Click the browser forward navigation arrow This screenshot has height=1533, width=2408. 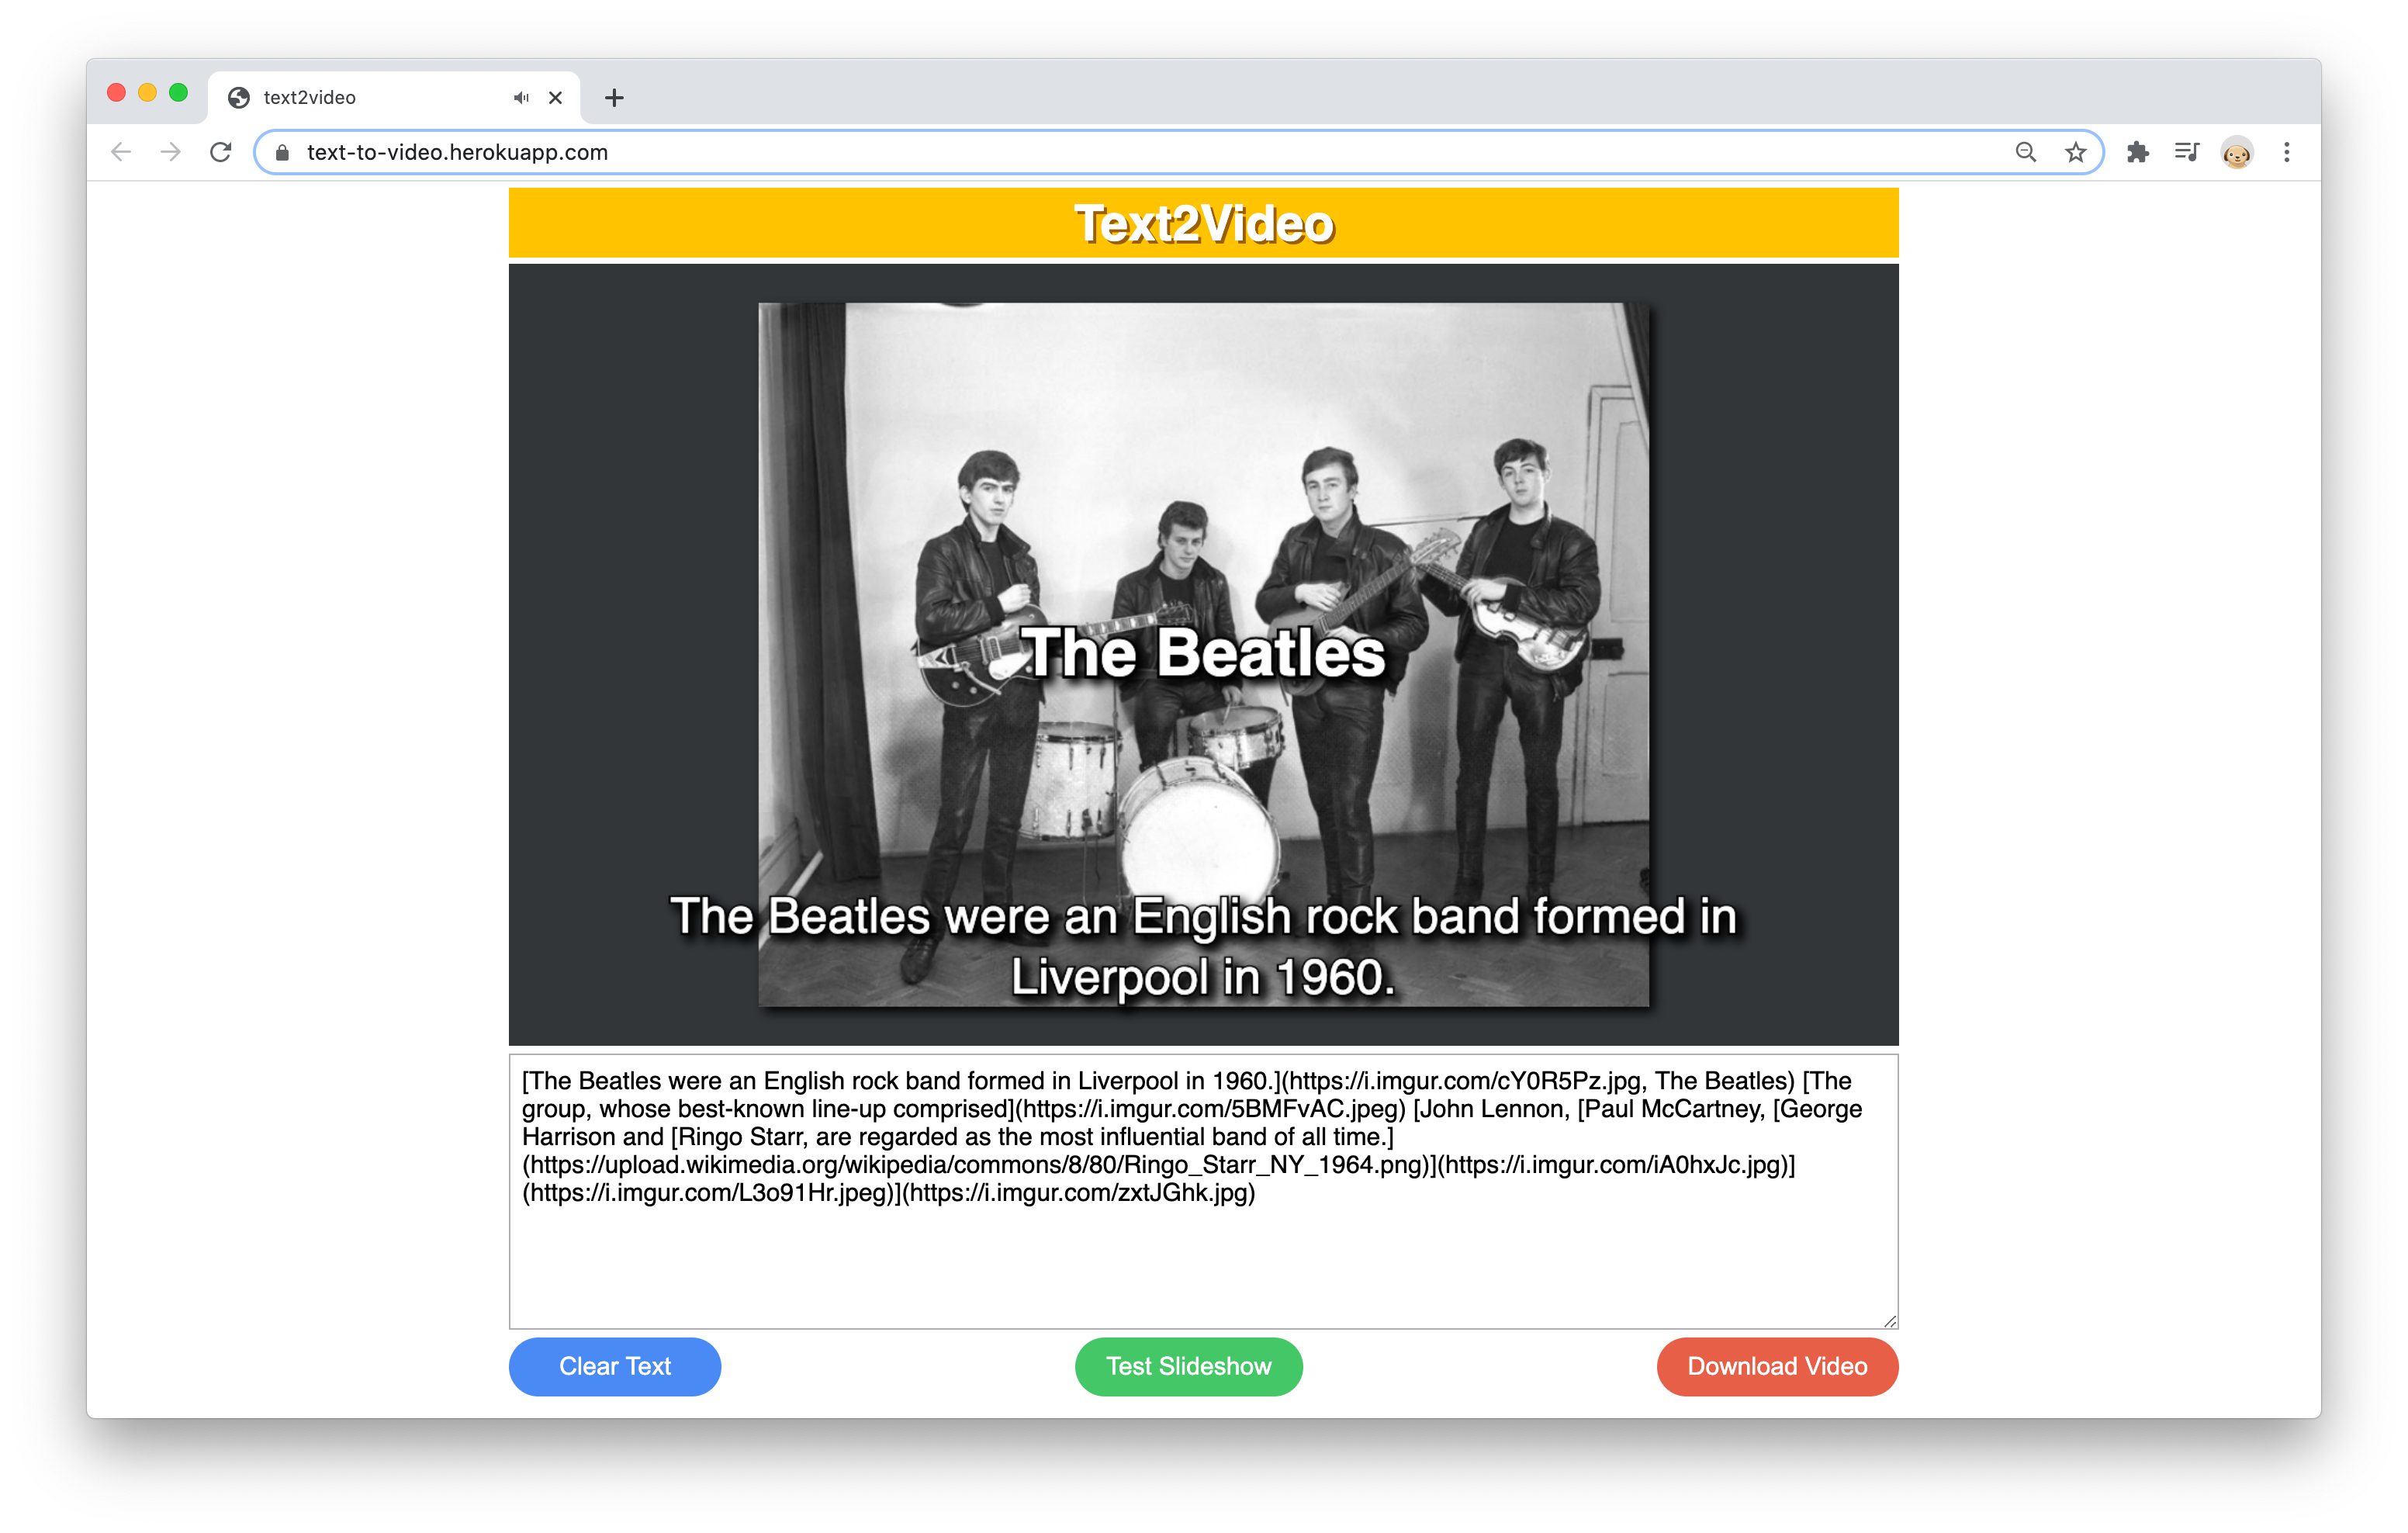pos(168,151)
